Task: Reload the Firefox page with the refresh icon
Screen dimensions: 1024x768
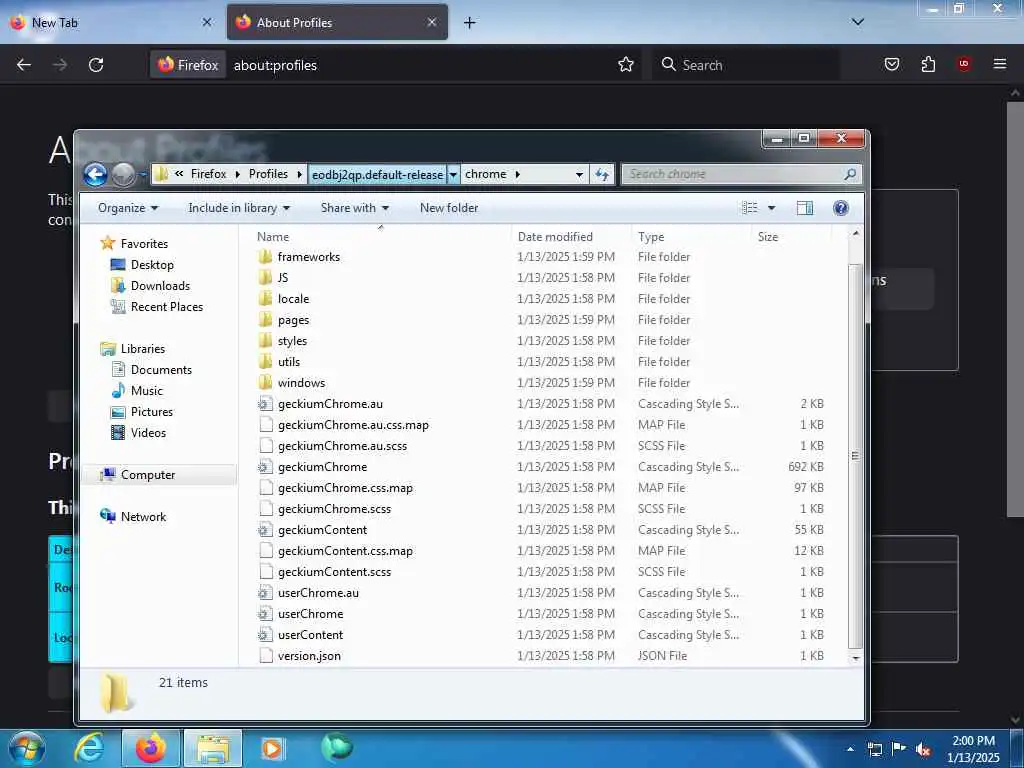Action: click(x=96, y=65)
